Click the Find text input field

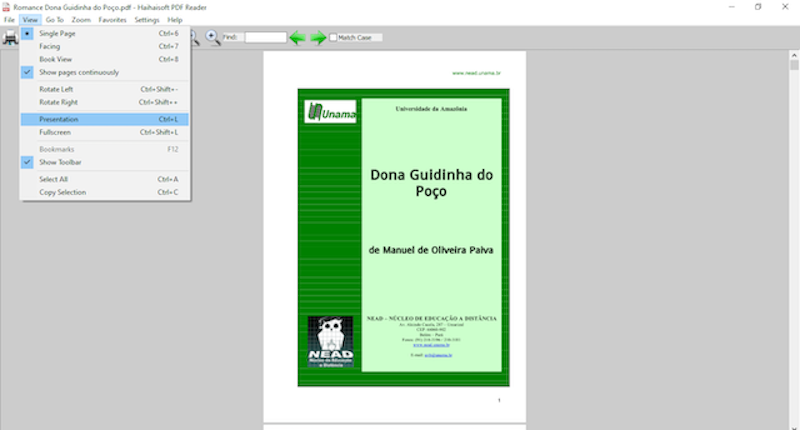coord(265,37)
